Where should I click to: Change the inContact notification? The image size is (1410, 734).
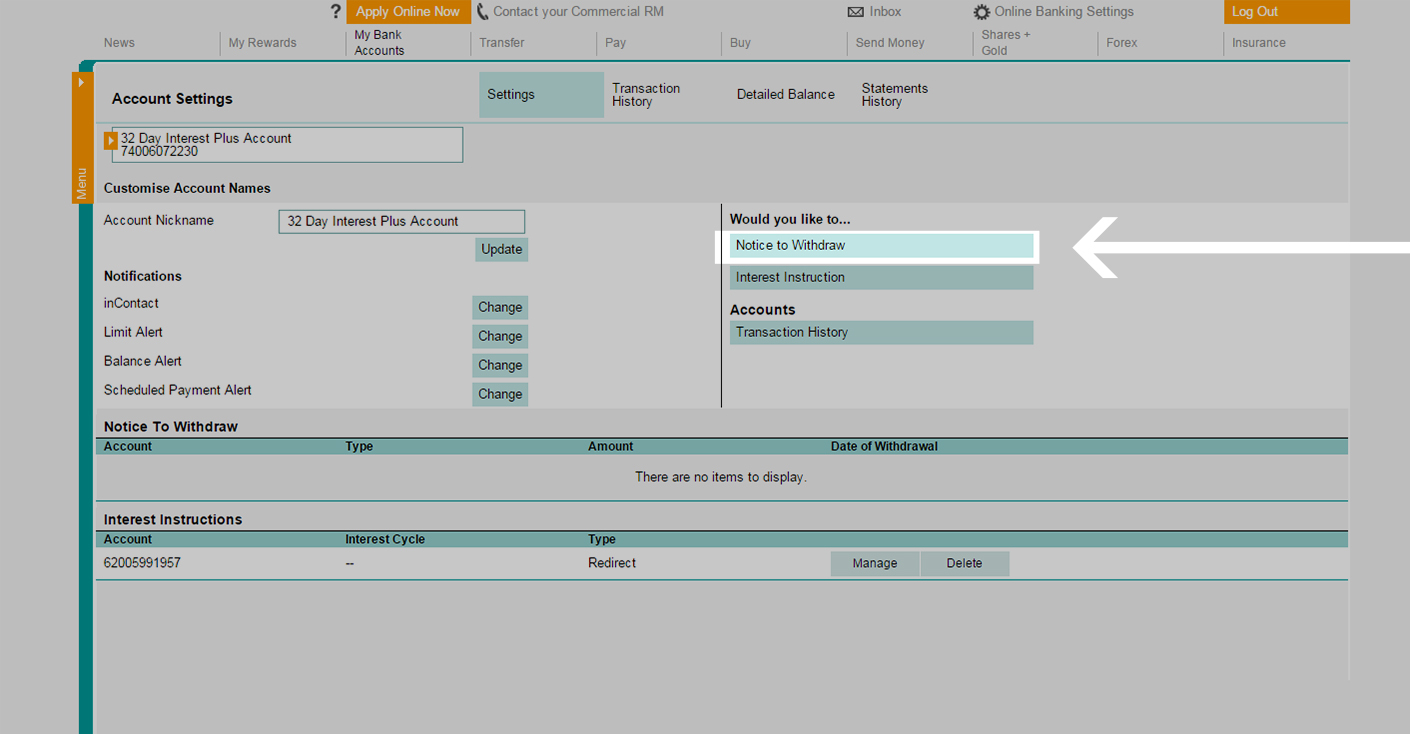pos(500,308)
